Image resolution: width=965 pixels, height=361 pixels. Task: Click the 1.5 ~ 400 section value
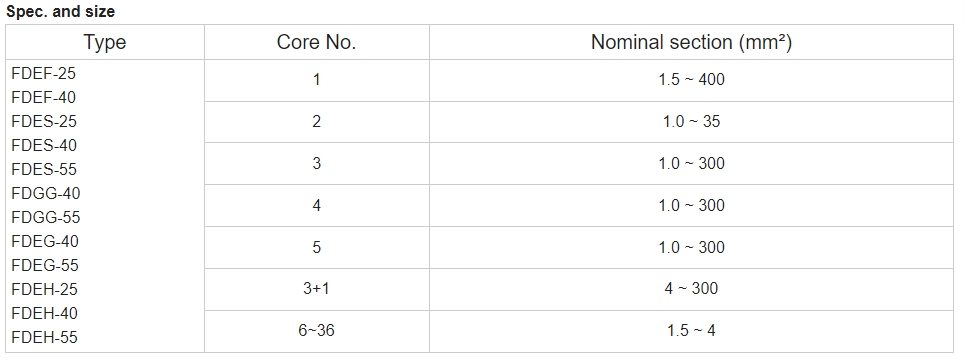691,79
